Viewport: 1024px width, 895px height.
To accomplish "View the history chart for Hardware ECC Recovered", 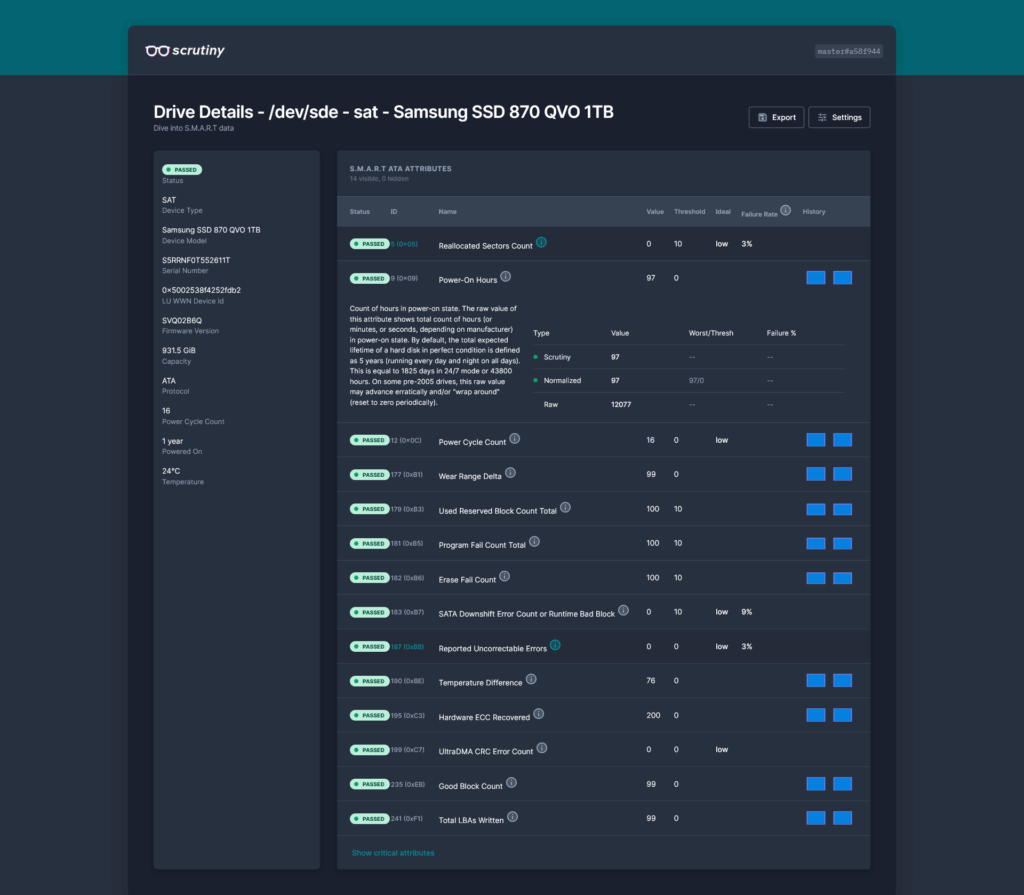I will [x=829, y=715].
